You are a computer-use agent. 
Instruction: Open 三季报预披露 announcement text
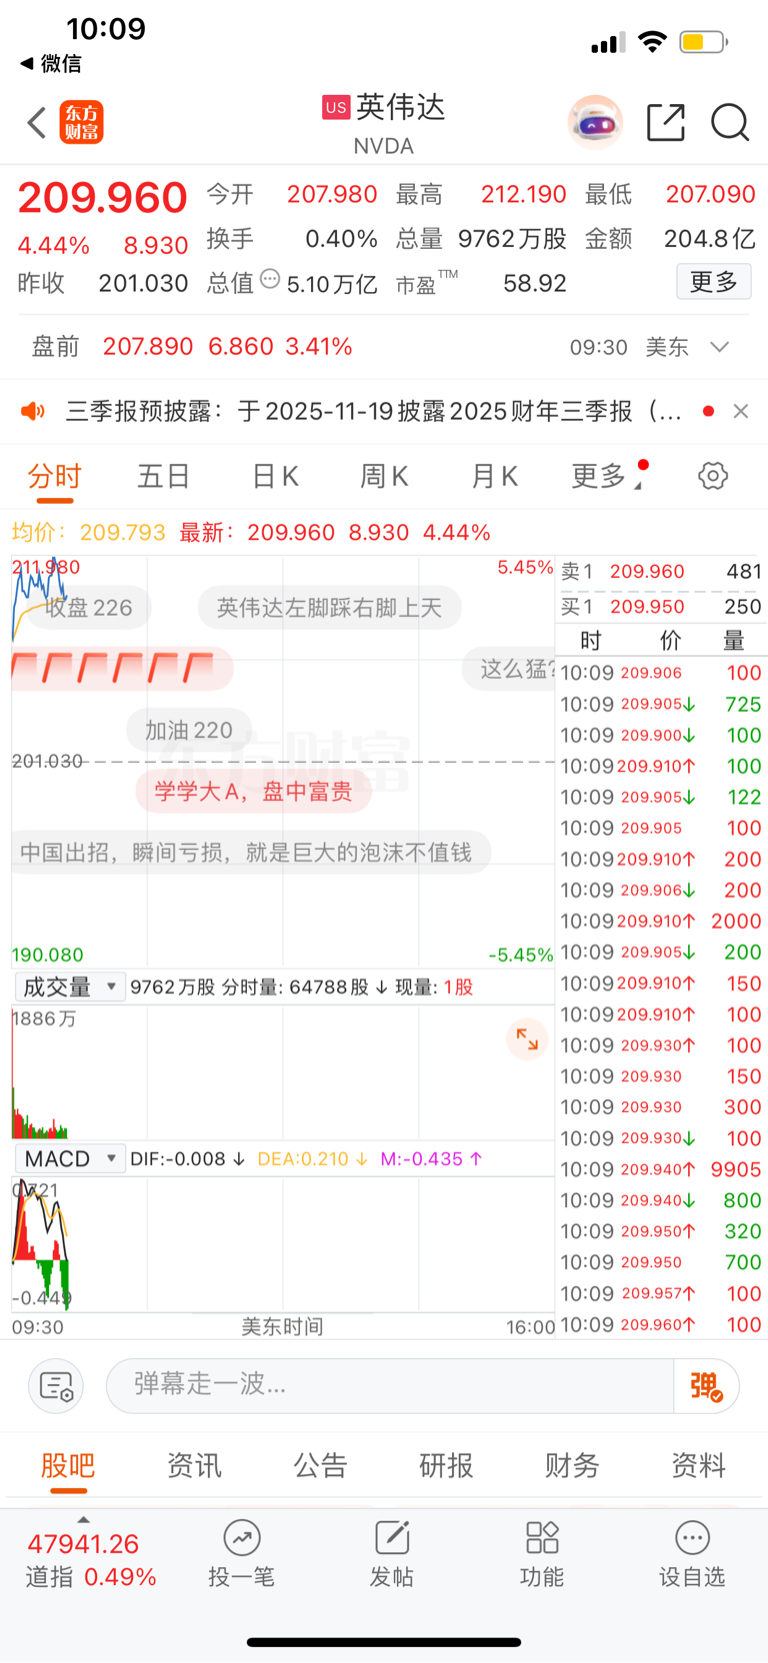pos(374,411)
